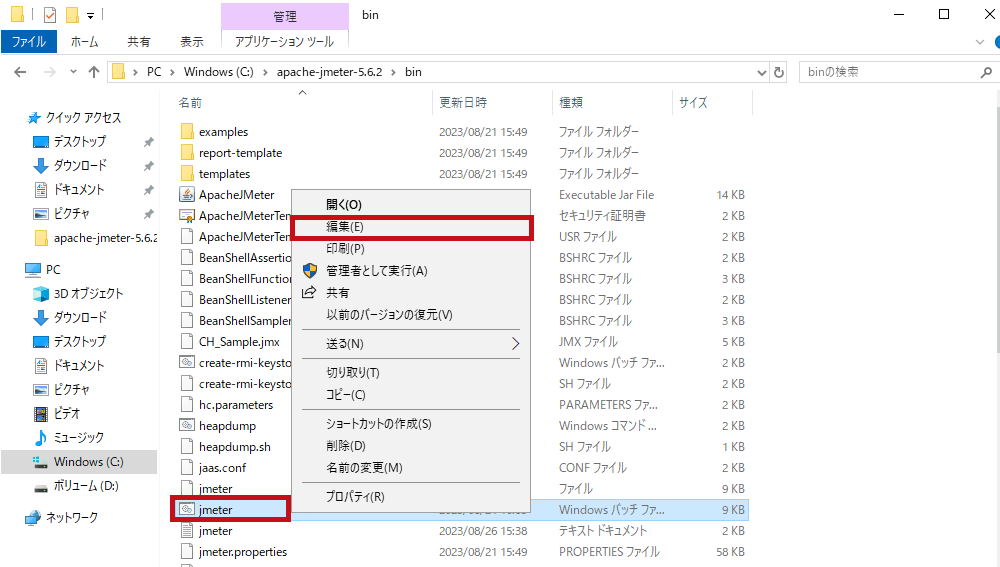Select the ApacheJMeterTemporary certificate file icon
The height and width of the screenshot is (567, 1000).
click(x=187, y=216)
